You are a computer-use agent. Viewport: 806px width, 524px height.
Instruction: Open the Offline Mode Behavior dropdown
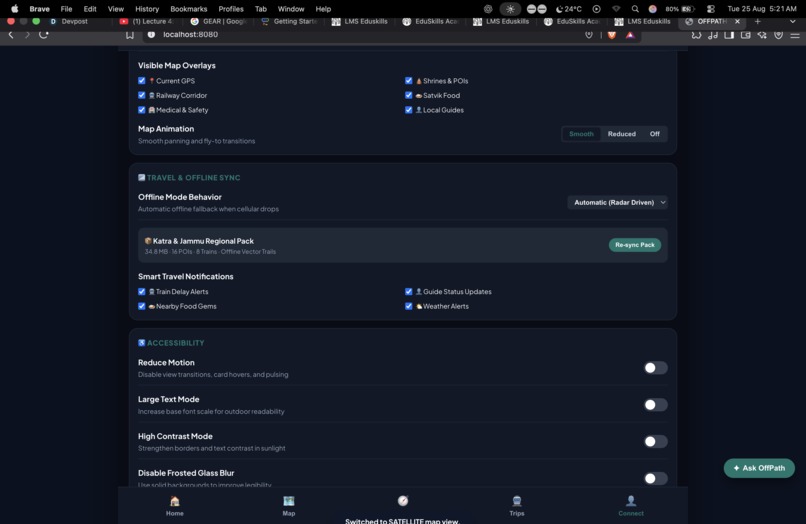[617, 203]
